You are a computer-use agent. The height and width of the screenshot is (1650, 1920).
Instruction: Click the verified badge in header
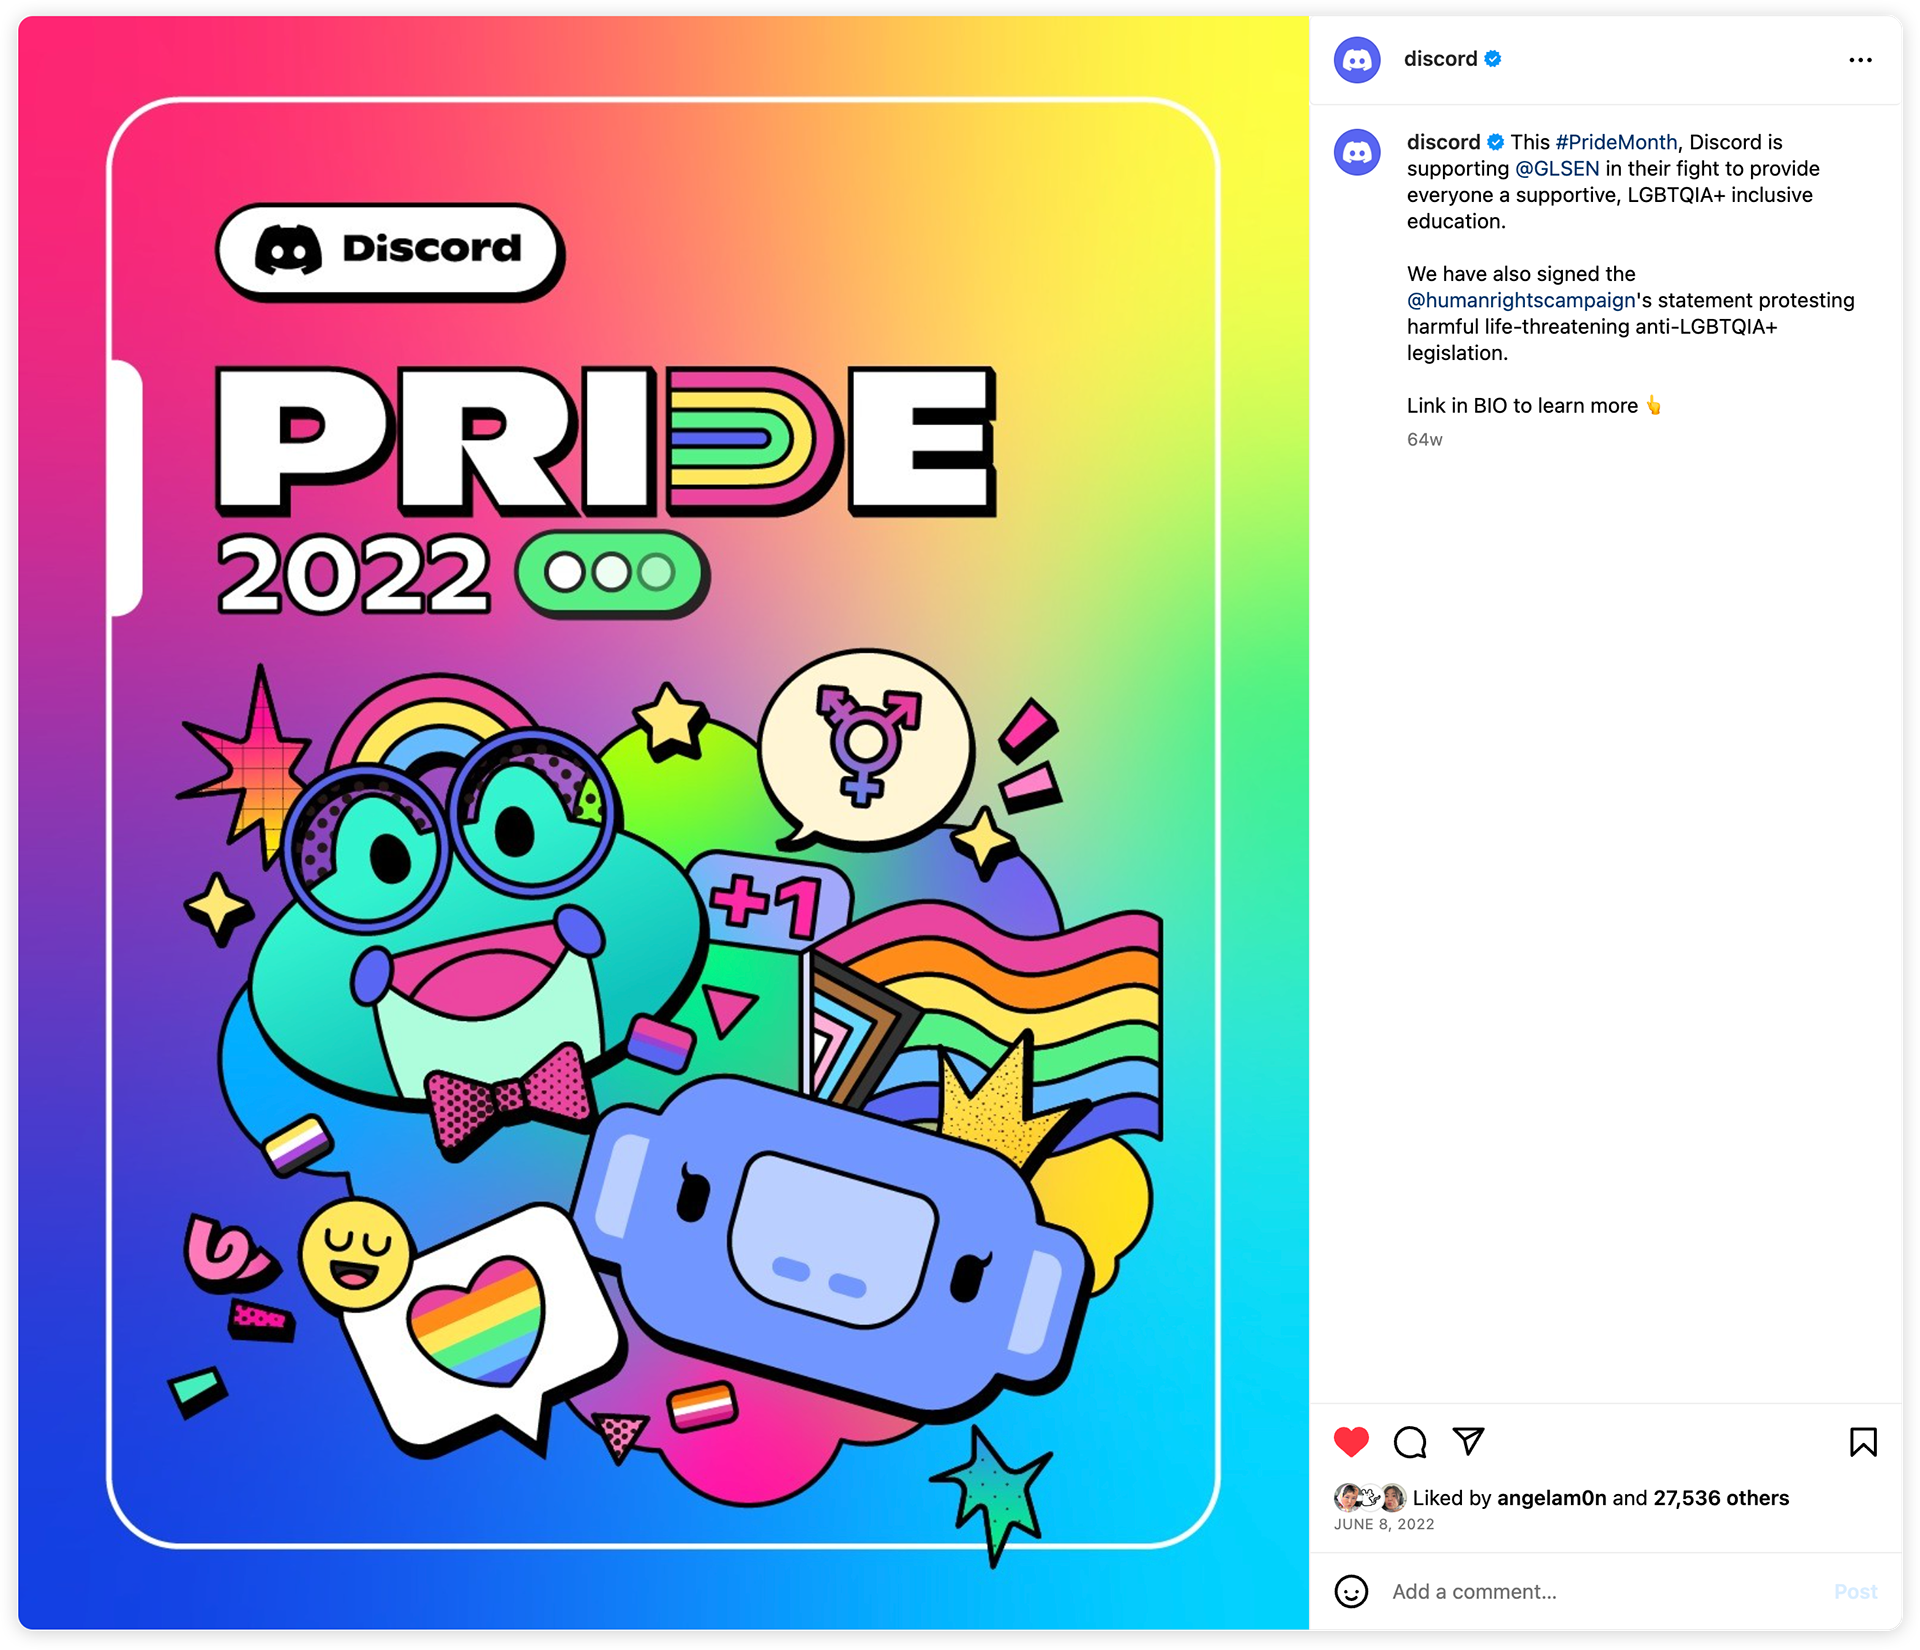coord(1493,59)
